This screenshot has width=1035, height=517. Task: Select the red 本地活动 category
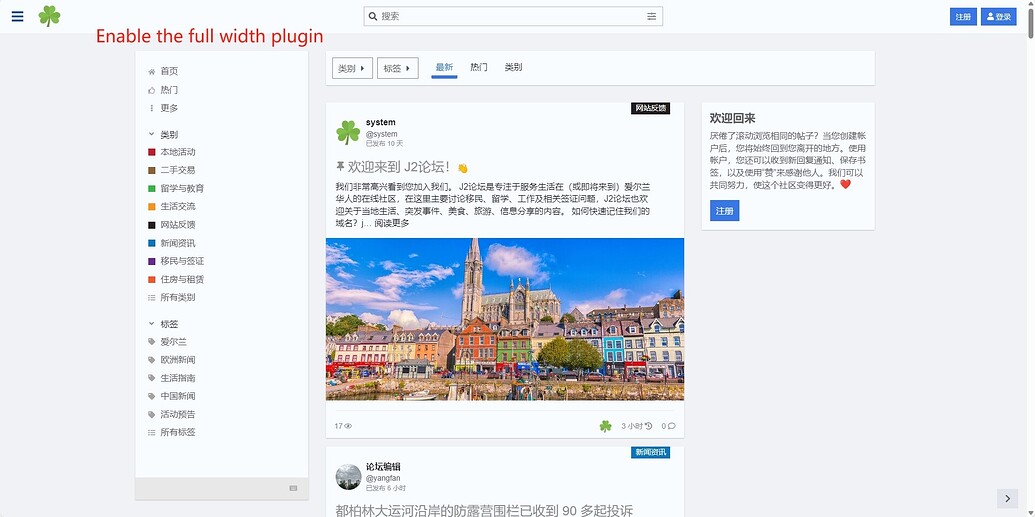[x=177, y=152]
